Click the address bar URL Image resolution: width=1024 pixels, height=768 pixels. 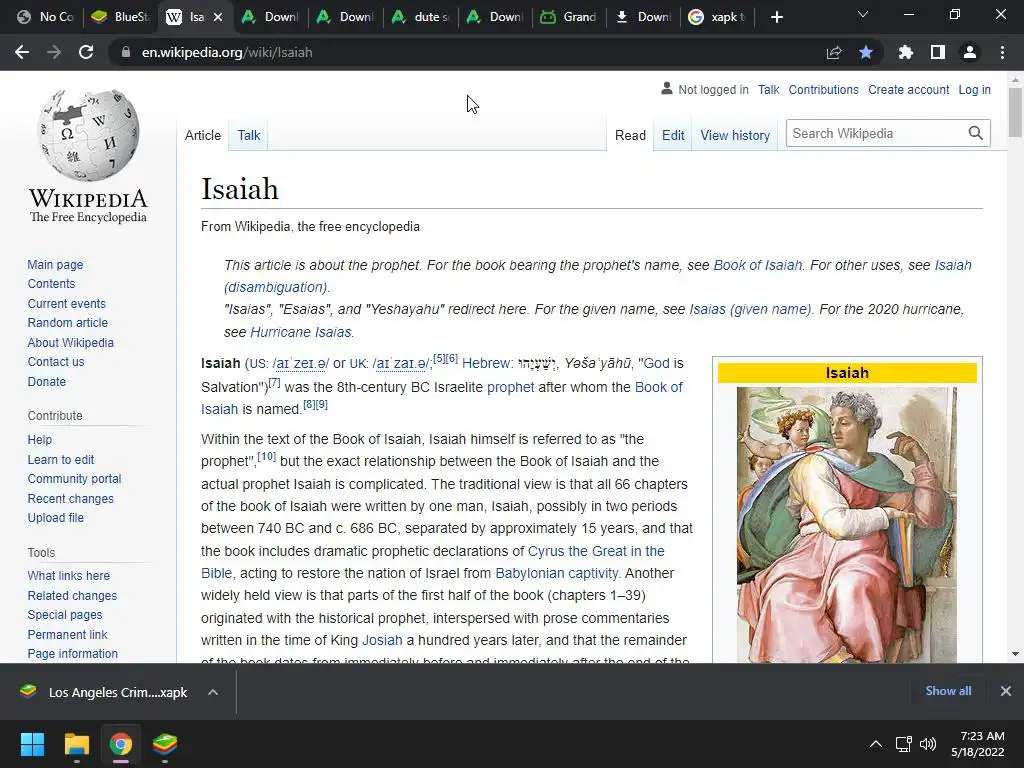tap(227, 52)
